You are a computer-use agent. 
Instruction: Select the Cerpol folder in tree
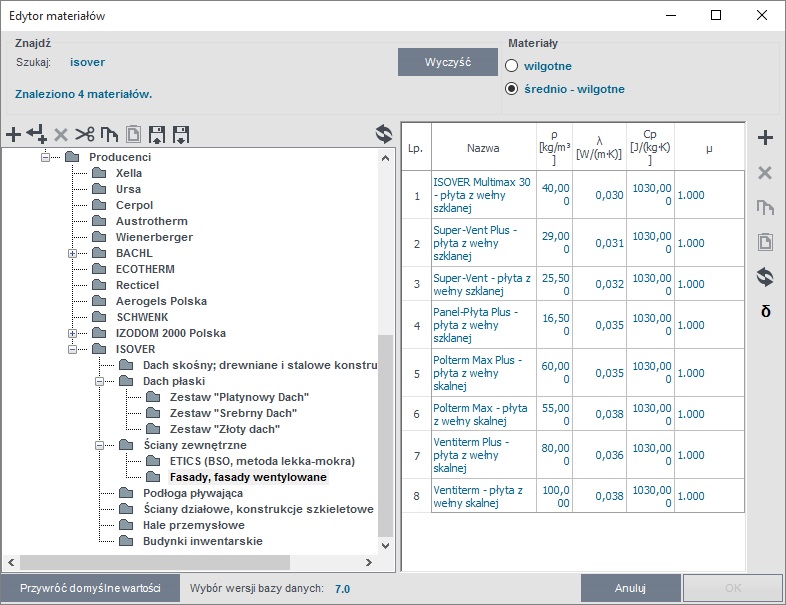[x=134, y=205]
